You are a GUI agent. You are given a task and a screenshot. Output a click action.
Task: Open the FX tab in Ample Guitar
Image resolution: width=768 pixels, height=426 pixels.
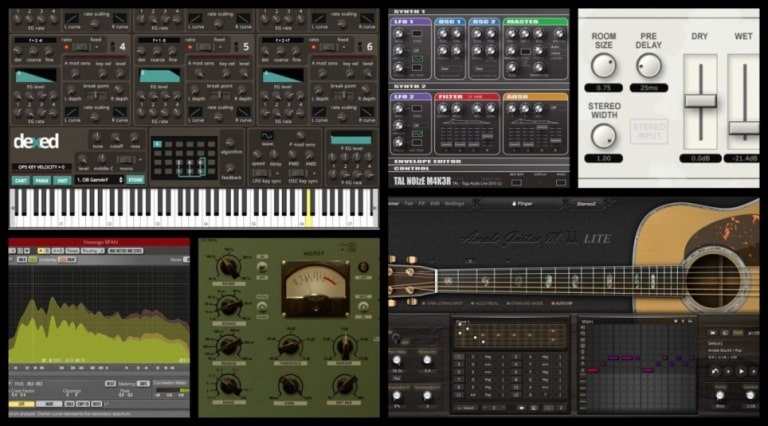[422, 204]
